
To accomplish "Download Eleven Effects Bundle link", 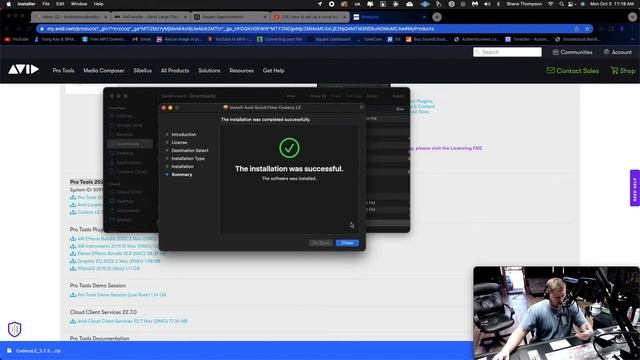I will (121, 253).
